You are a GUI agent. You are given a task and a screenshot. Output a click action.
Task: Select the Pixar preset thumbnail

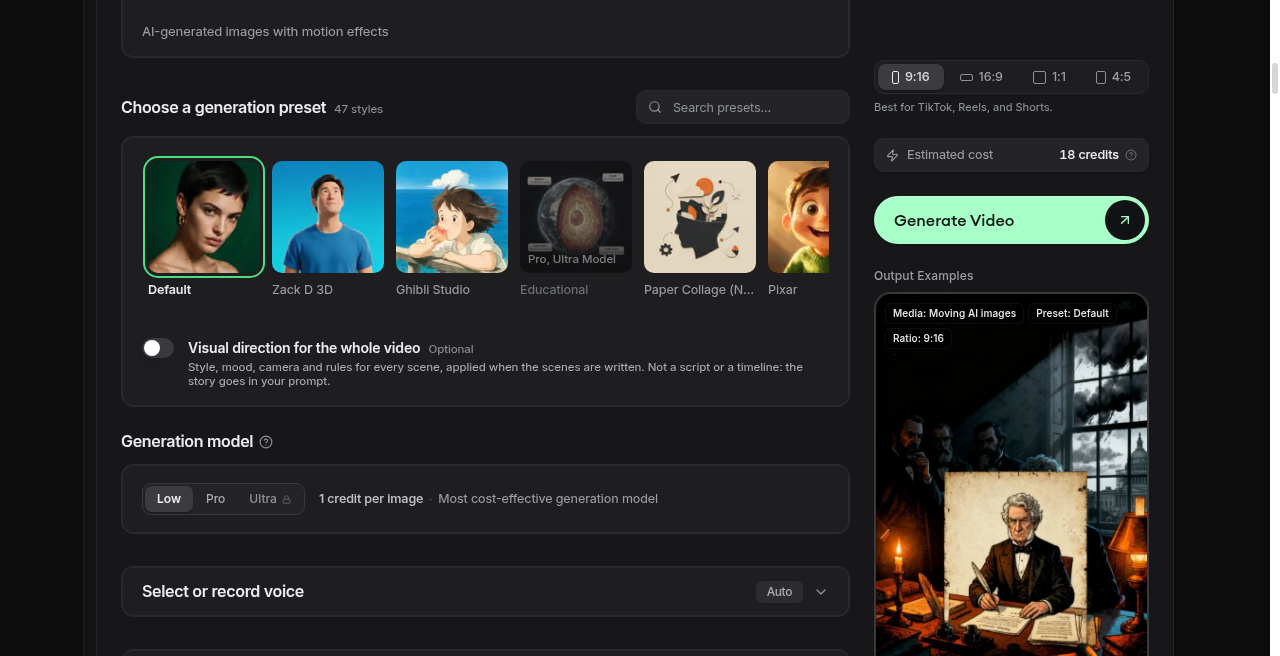point(798,217)
